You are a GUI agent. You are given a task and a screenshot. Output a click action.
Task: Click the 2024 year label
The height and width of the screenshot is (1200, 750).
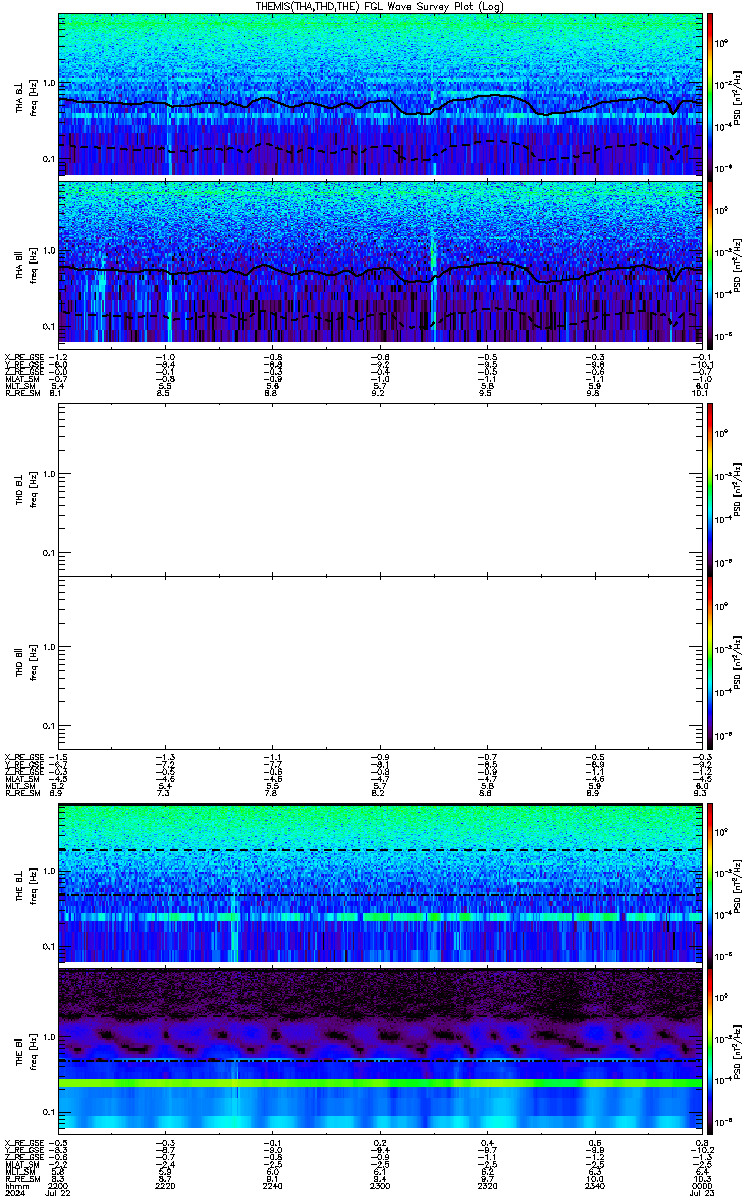[x=14, y=1193]
